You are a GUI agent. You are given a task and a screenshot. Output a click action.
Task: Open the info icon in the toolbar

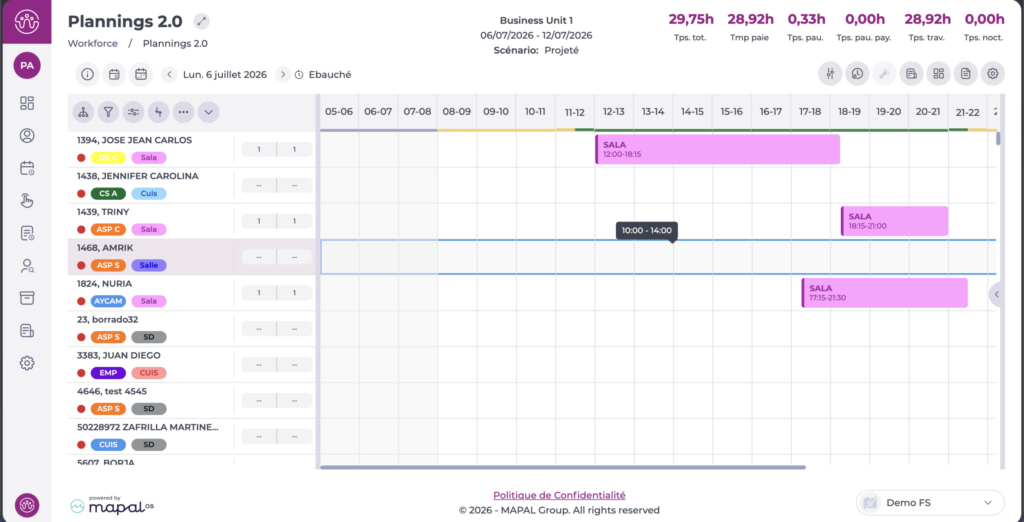pyautogui.click(x=87, y=74)
